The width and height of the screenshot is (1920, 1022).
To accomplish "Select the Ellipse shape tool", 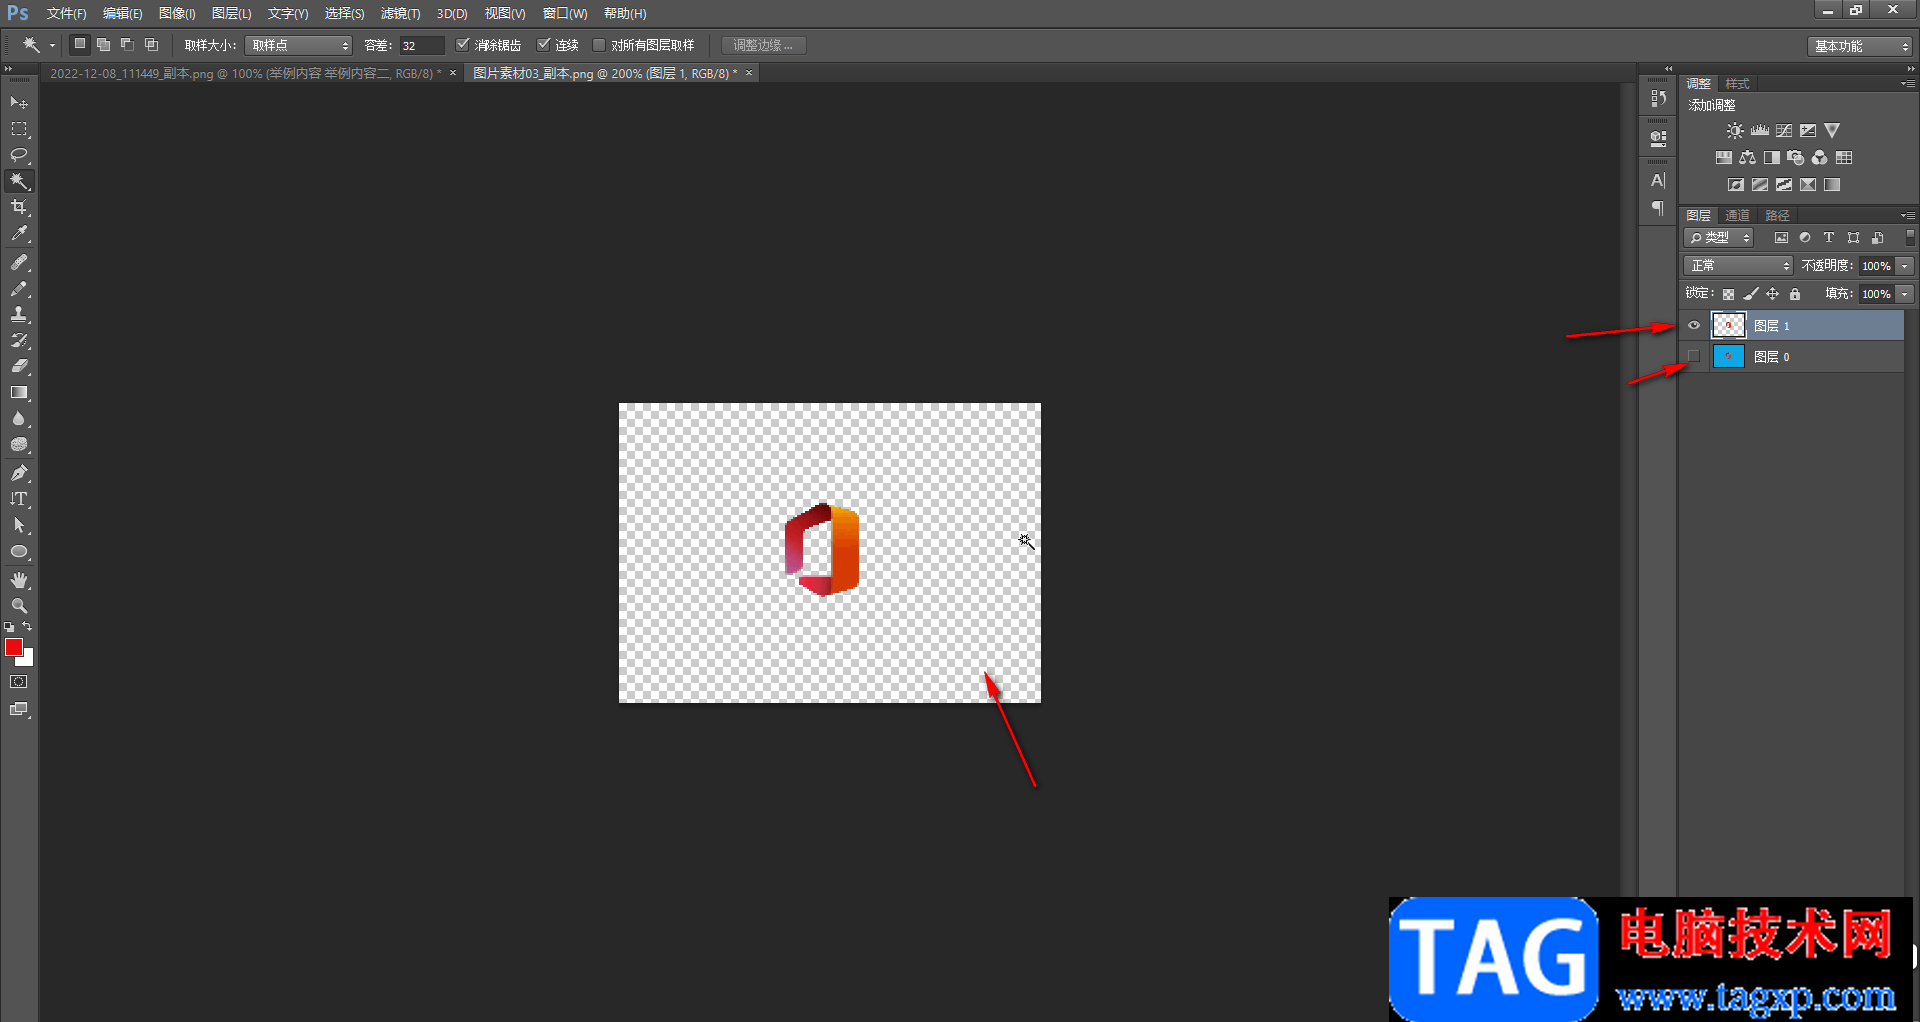I will [19, 552].
